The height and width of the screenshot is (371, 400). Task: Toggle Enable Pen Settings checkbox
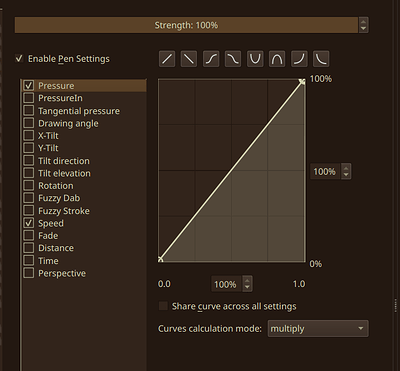[x=19, y=59]
